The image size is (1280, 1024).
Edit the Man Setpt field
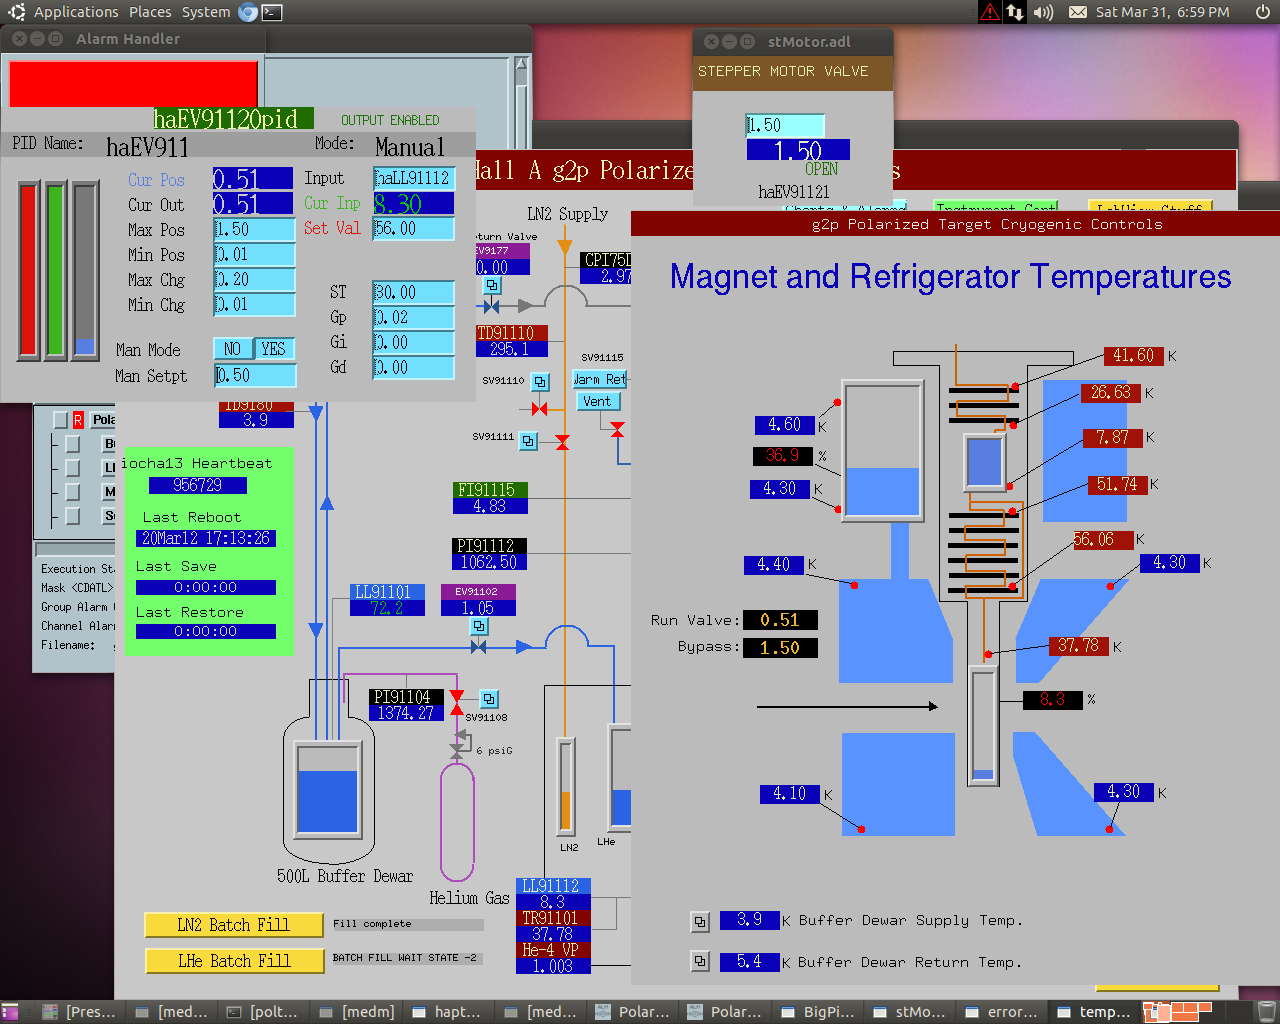[x=255, y=375]
